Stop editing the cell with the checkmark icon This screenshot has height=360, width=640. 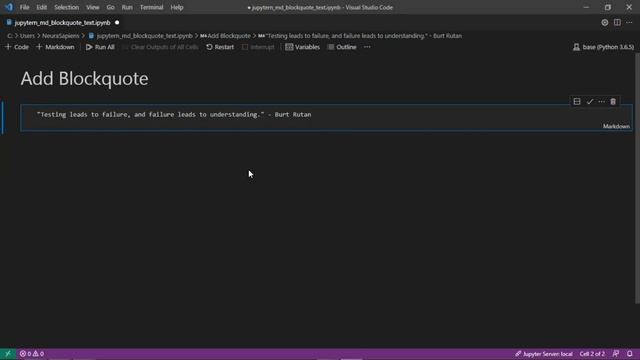pos(589,102)
